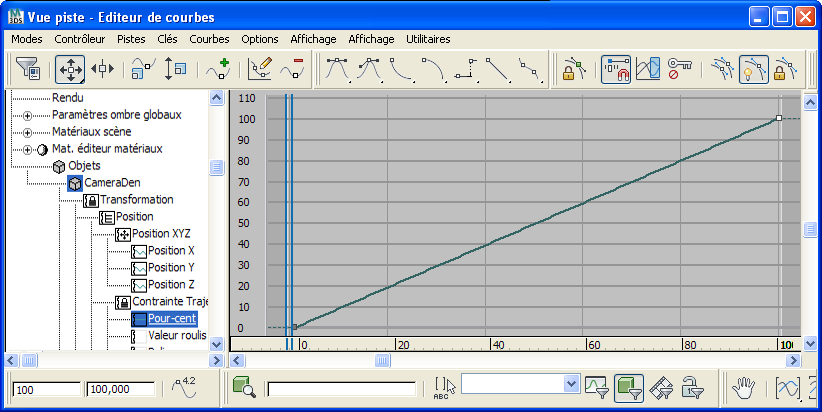
Task: Select the Position XYZ track
Action: (x=161, y=233)
